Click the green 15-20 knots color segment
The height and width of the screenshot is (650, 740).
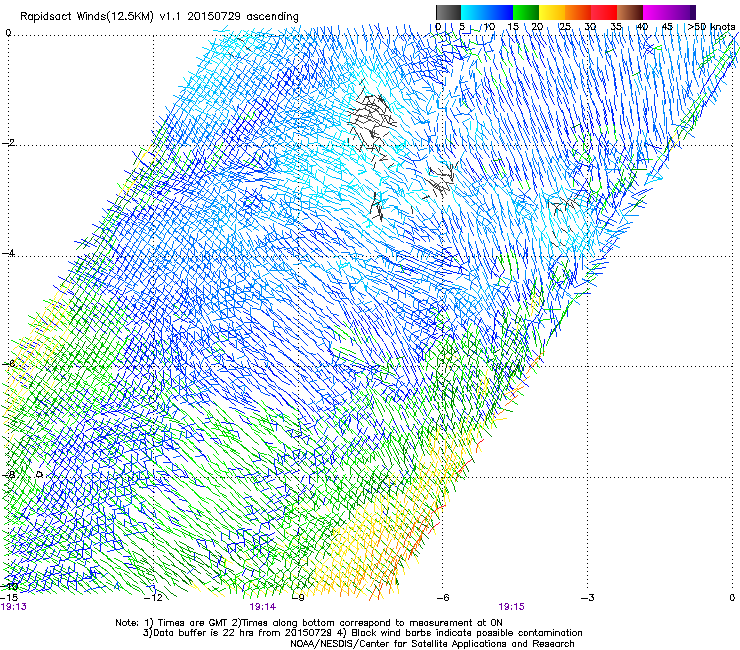pos(526,12)
